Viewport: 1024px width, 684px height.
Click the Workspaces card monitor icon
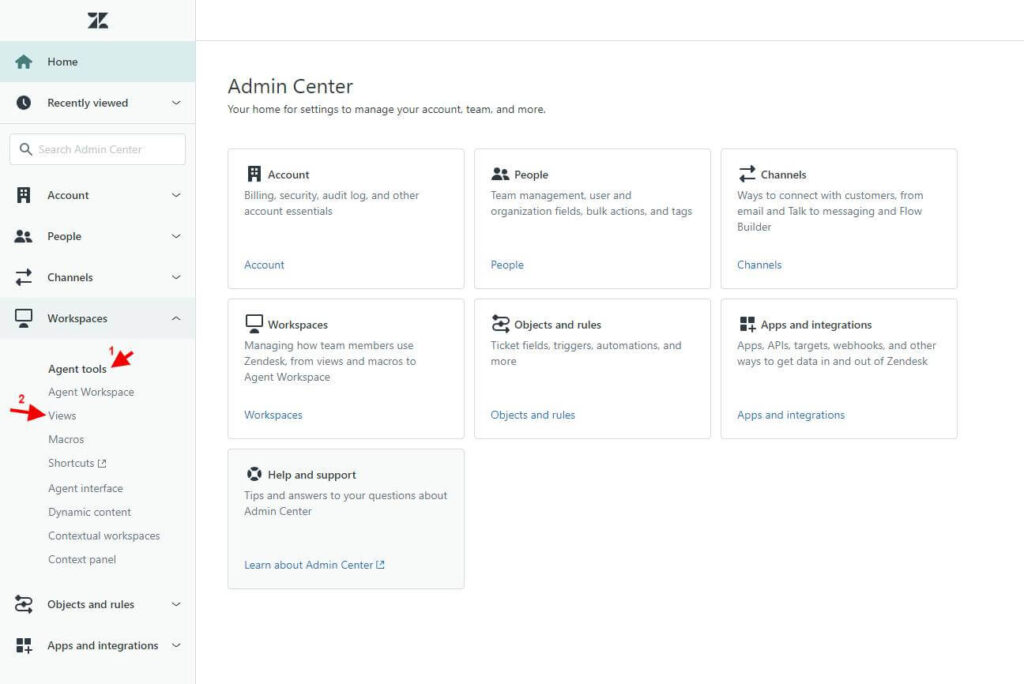254,324
